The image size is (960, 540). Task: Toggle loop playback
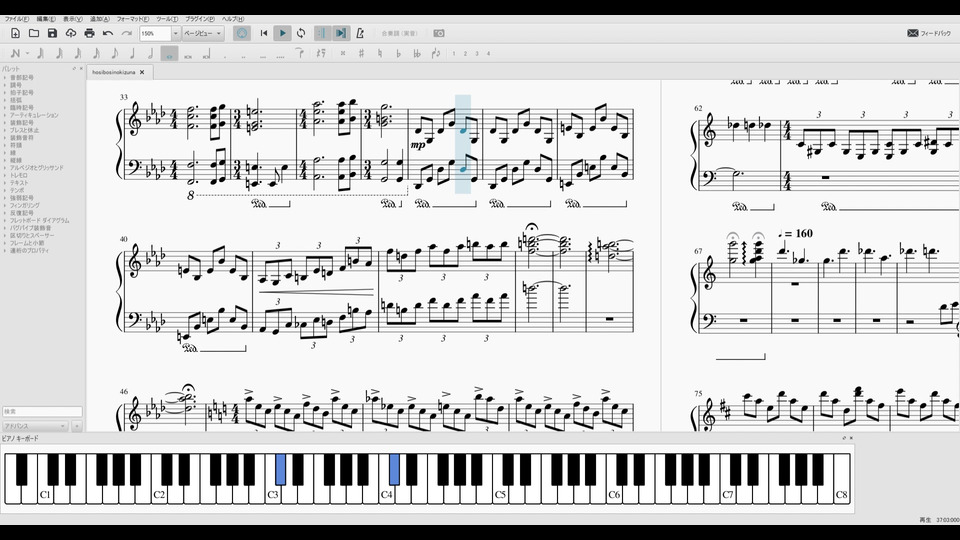click(301, 33)
